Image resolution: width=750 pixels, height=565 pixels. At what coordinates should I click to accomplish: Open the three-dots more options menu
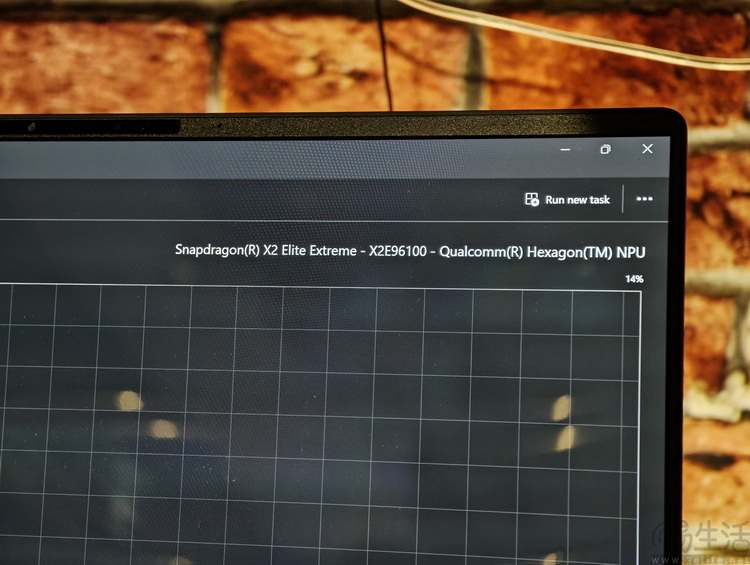point(644,199)
